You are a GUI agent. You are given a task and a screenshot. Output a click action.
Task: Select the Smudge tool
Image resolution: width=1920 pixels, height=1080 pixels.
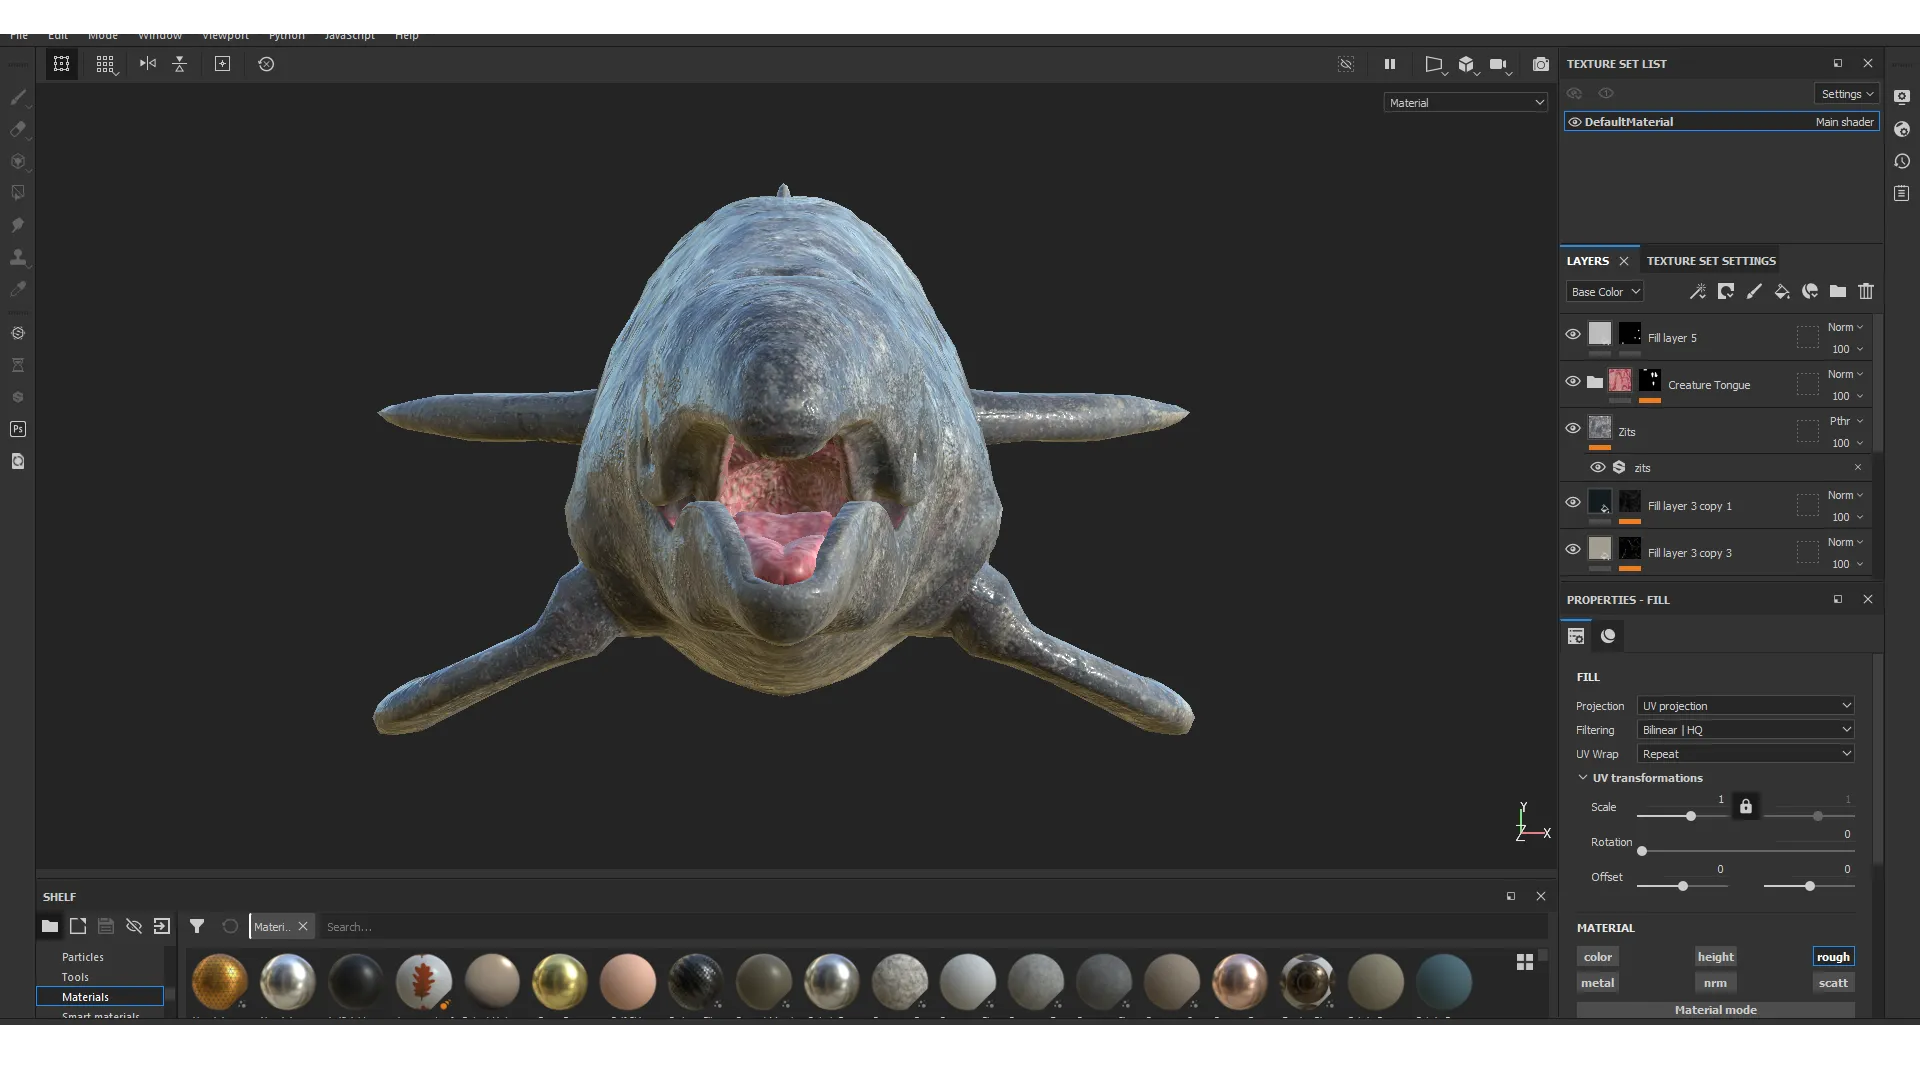click(18, 225)
